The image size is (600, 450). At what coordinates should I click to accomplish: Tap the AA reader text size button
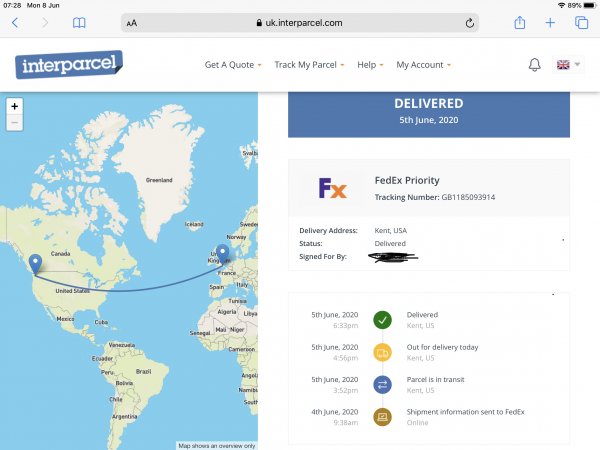132,23
